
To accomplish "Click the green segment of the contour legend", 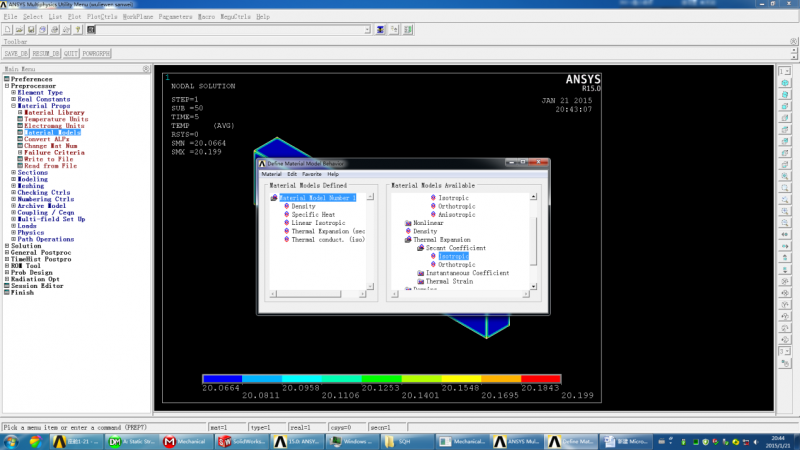I will [382, 379].
